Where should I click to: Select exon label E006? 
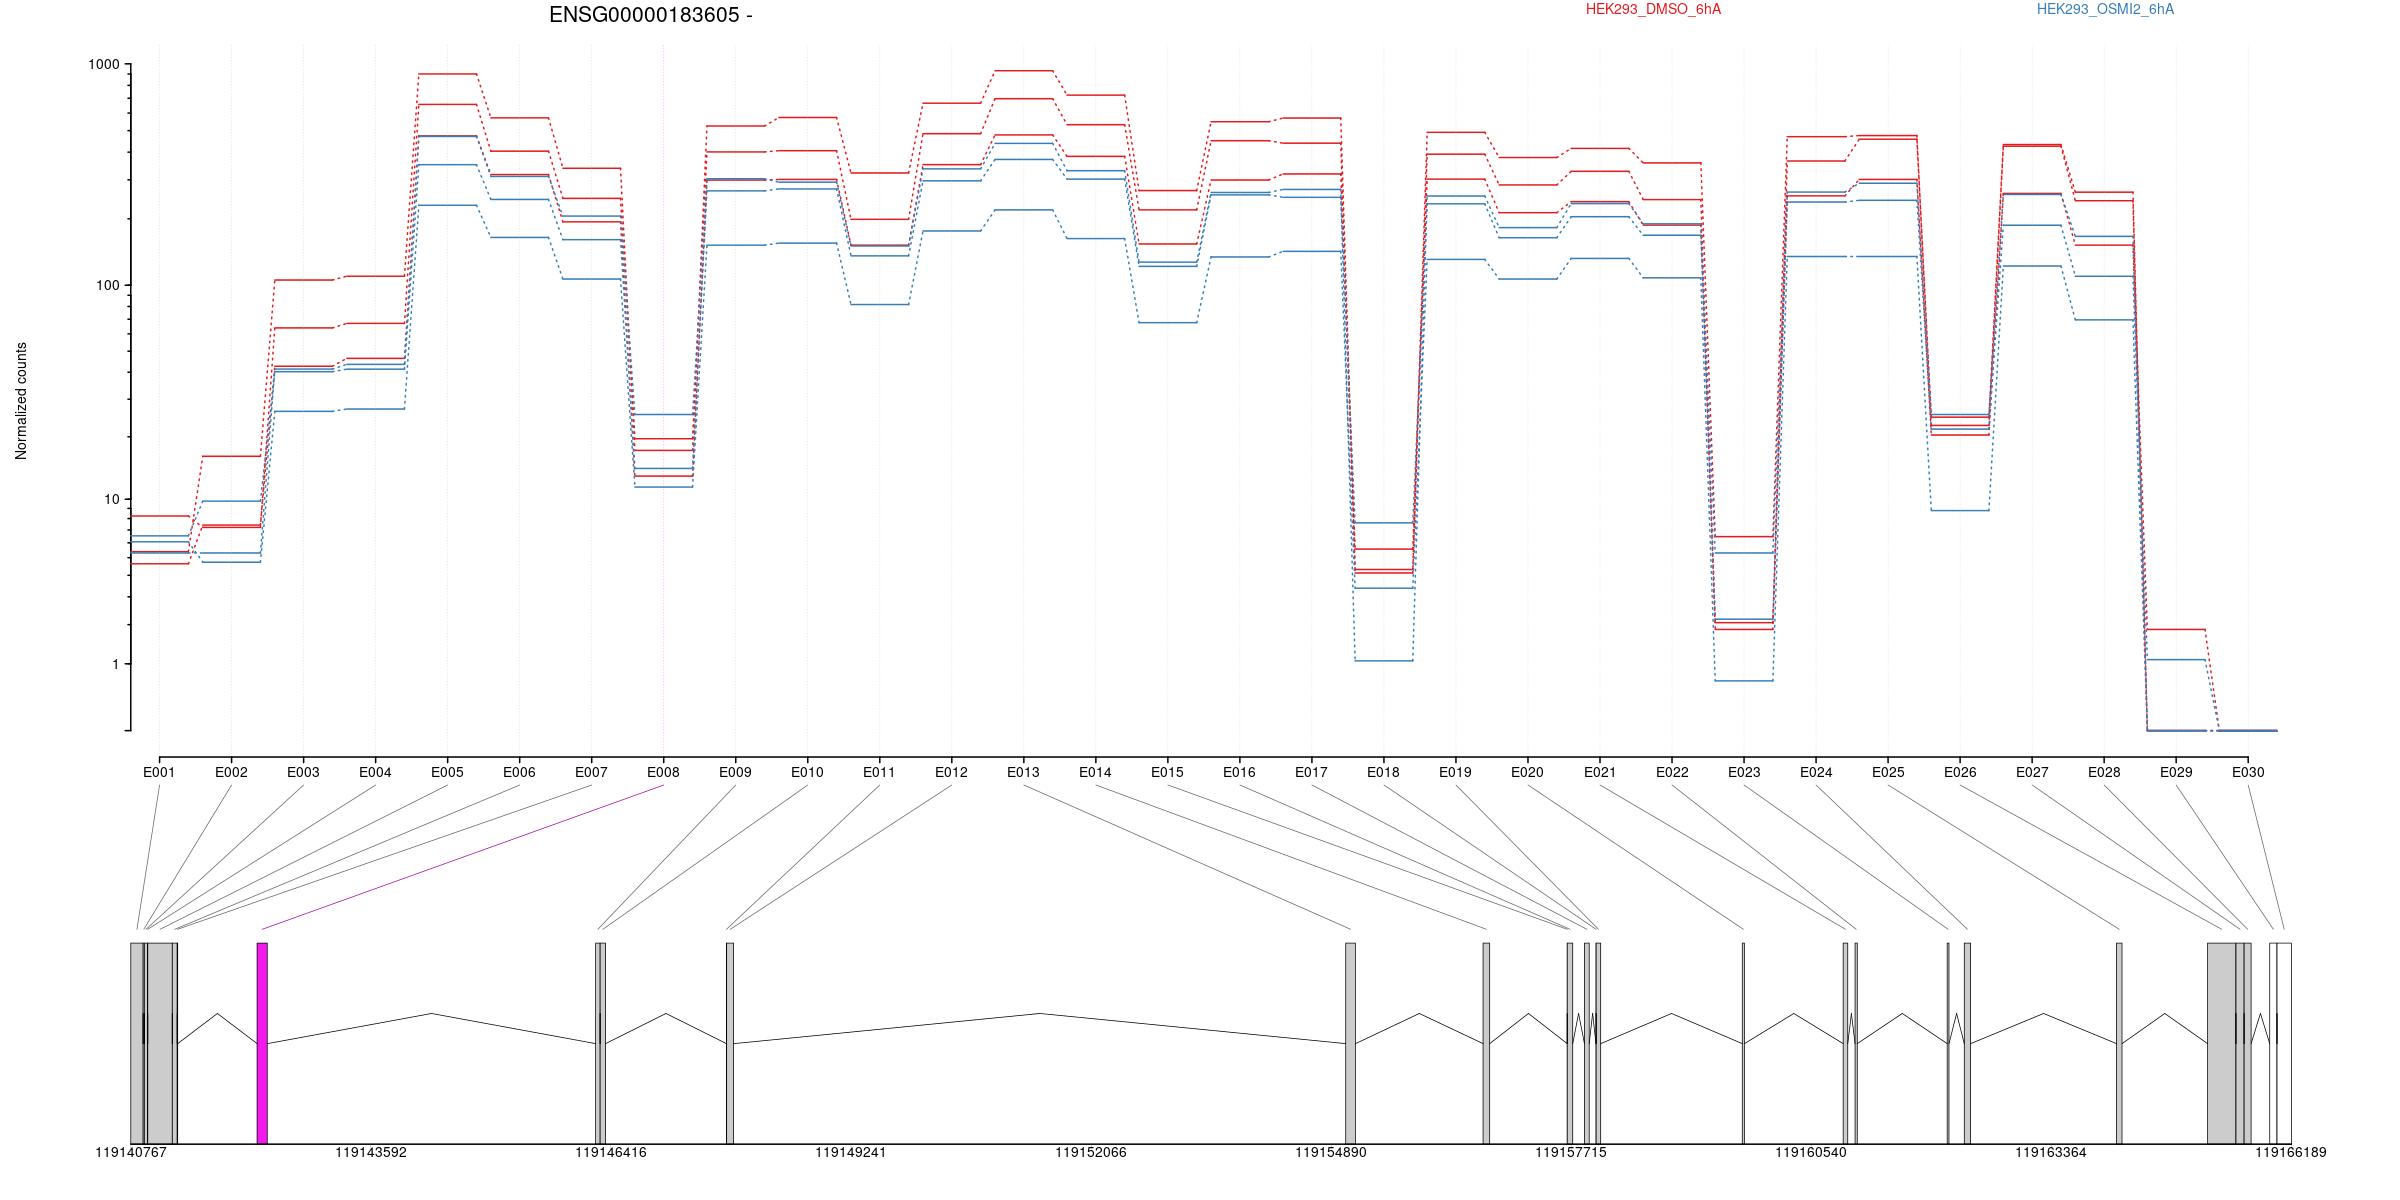point(519,772)
